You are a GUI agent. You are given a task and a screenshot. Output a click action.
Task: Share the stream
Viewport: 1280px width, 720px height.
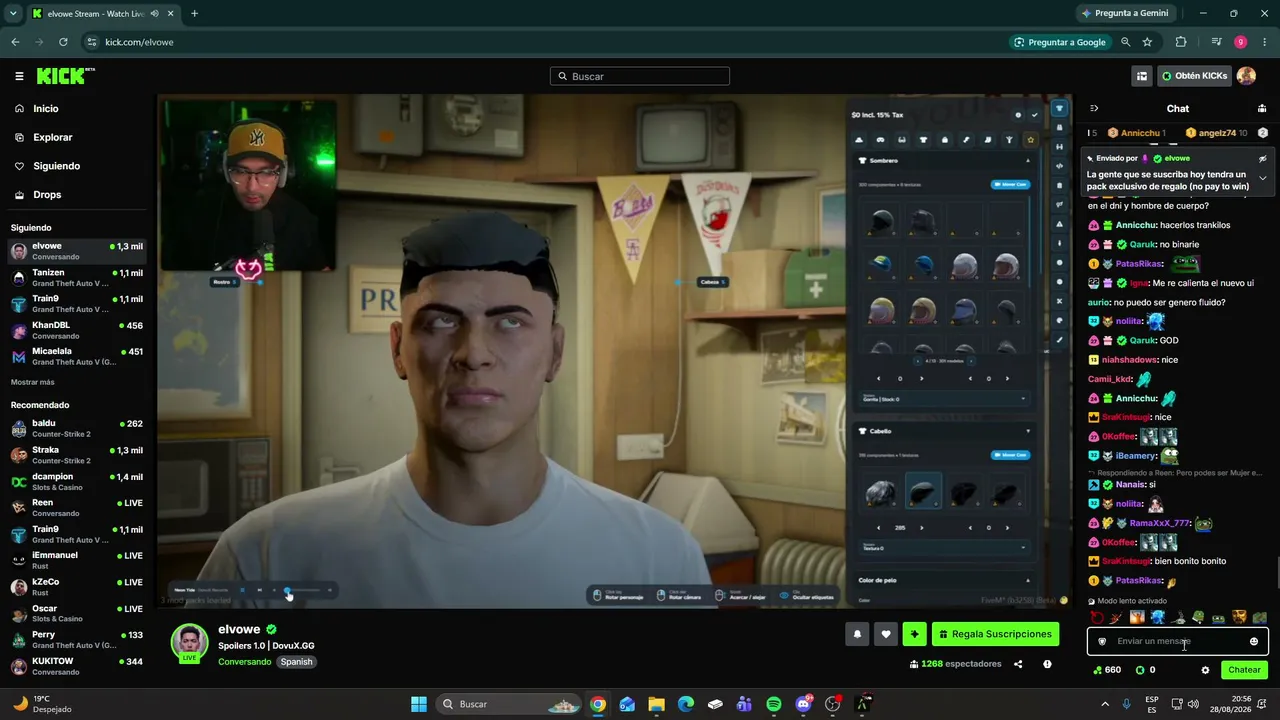pos(1018,664)
